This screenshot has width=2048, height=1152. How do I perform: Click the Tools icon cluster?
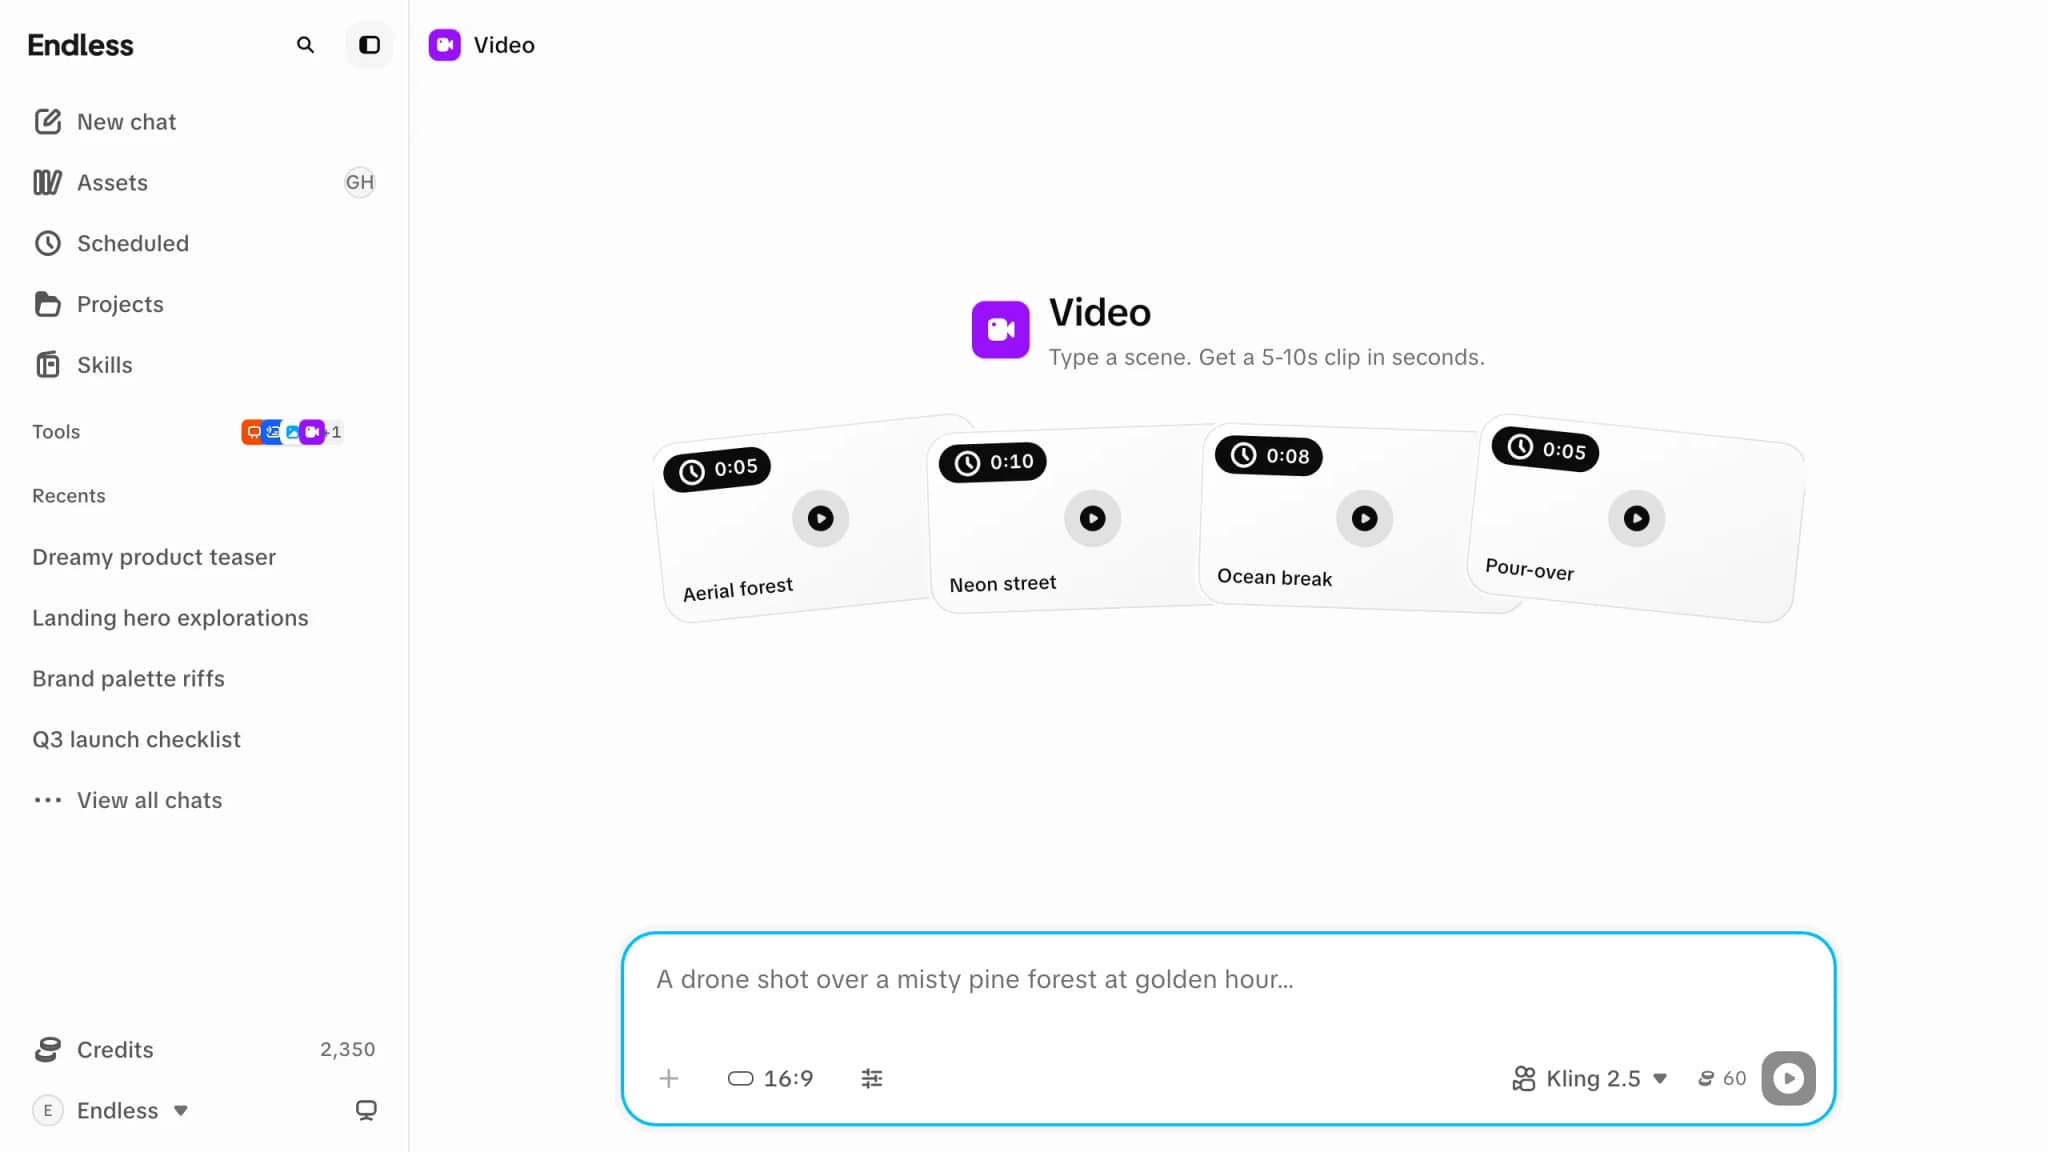291,432
